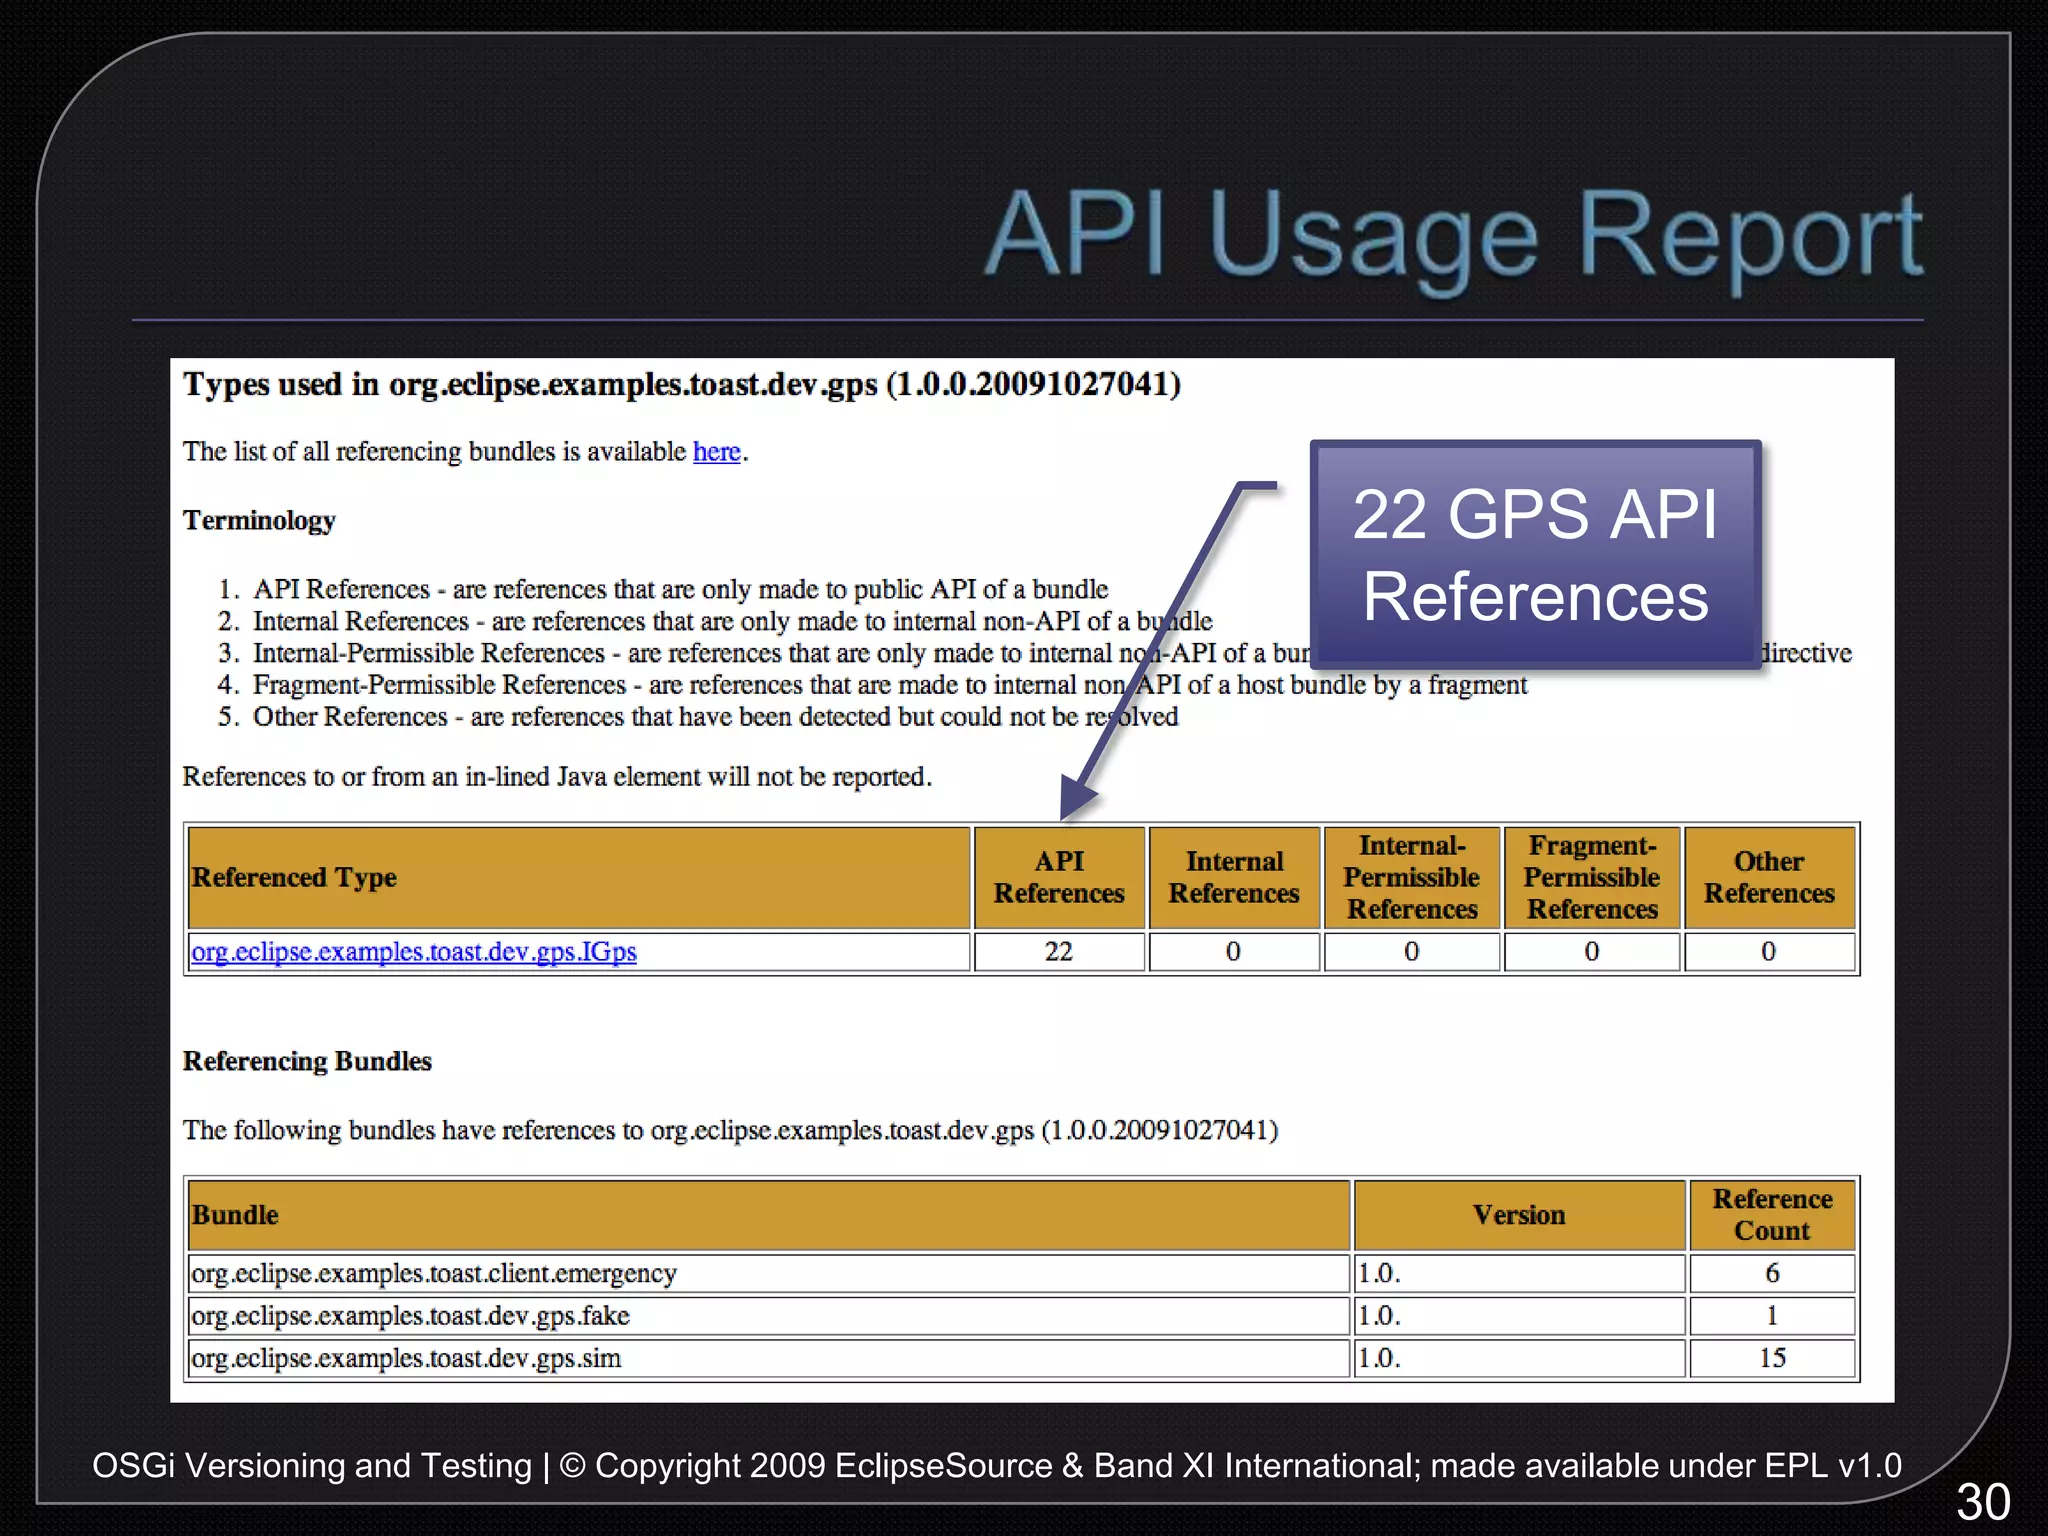Image resolution: width=2048 pixels, height=1536 pixels.
Task: Select the org.eclipse.examples.toast.dev.gps.fake bundle row
Action: tap(1021, 1316)
